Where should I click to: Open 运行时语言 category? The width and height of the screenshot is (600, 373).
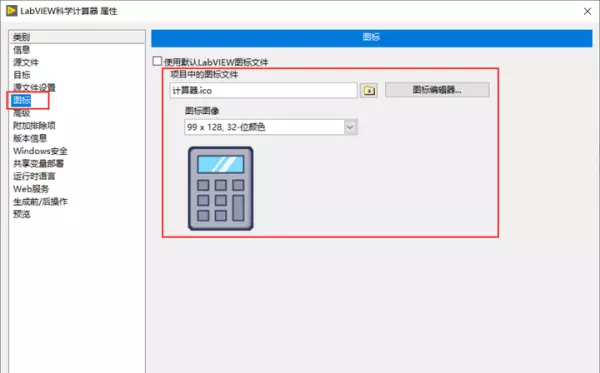[34, 176]
